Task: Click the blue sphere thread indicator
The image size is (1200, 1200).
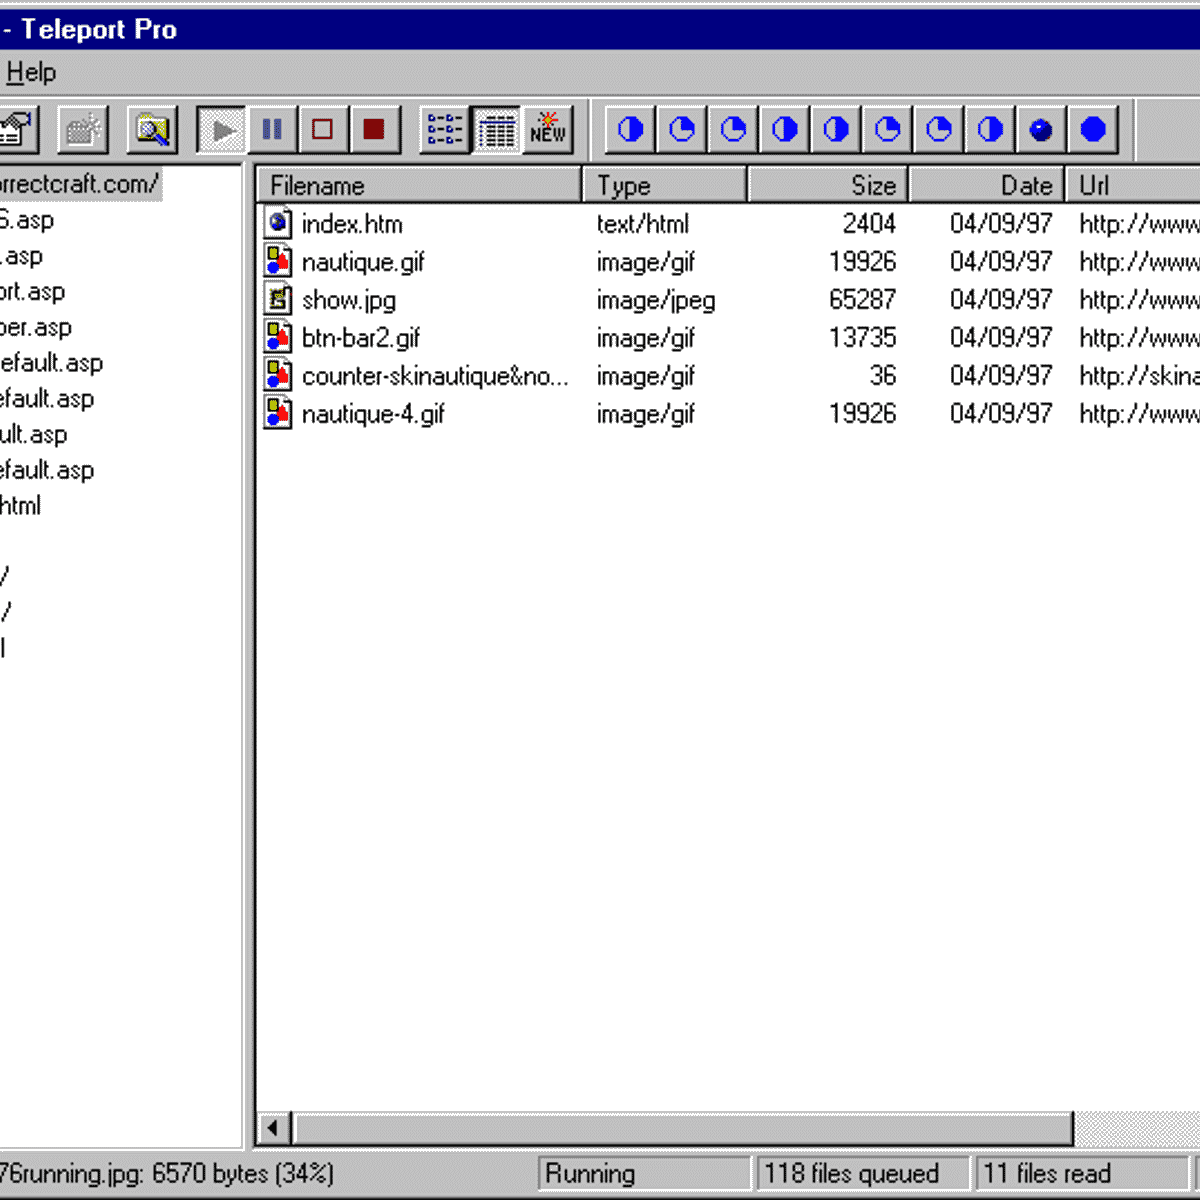Action: [1041, 129]
